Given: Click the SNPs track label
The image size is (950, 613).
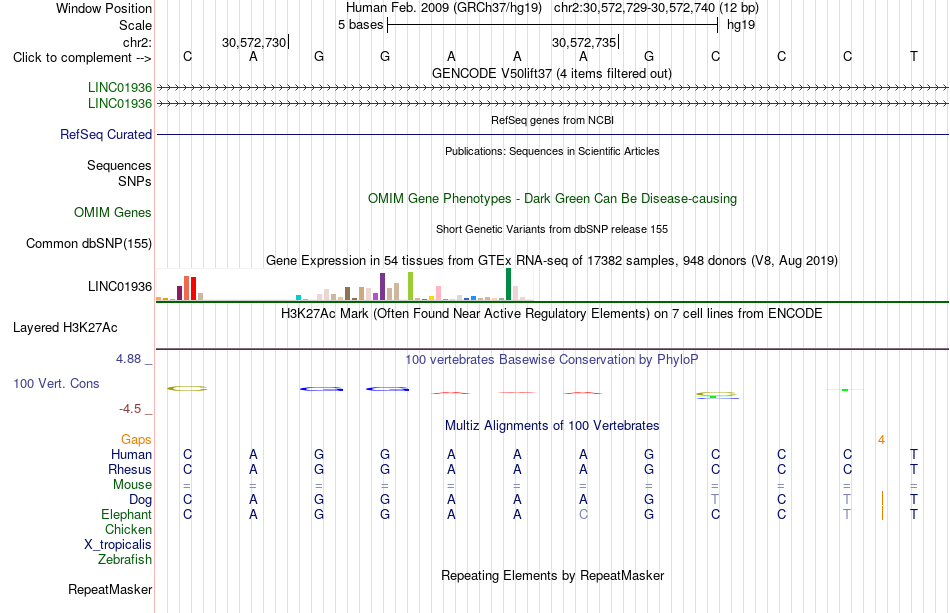Looking at the screenshot, I should (135, 181).
